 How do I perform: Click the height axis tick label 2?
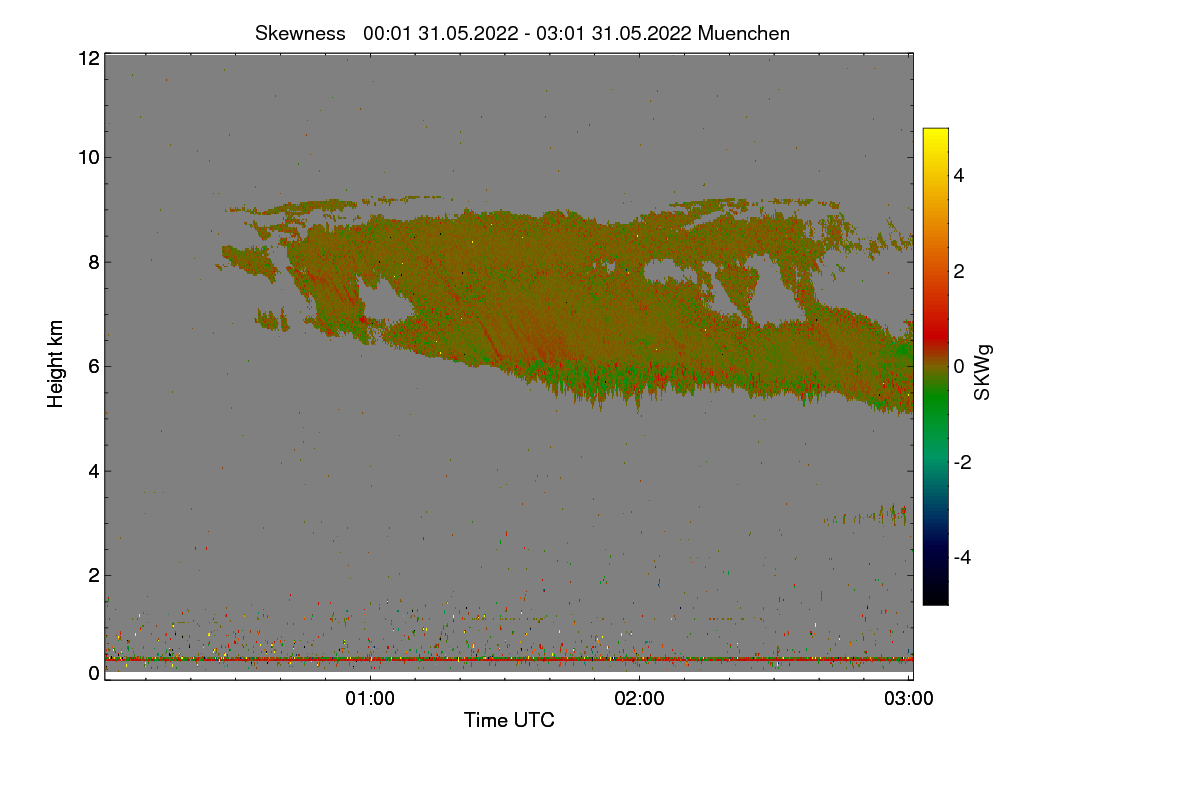94,575
